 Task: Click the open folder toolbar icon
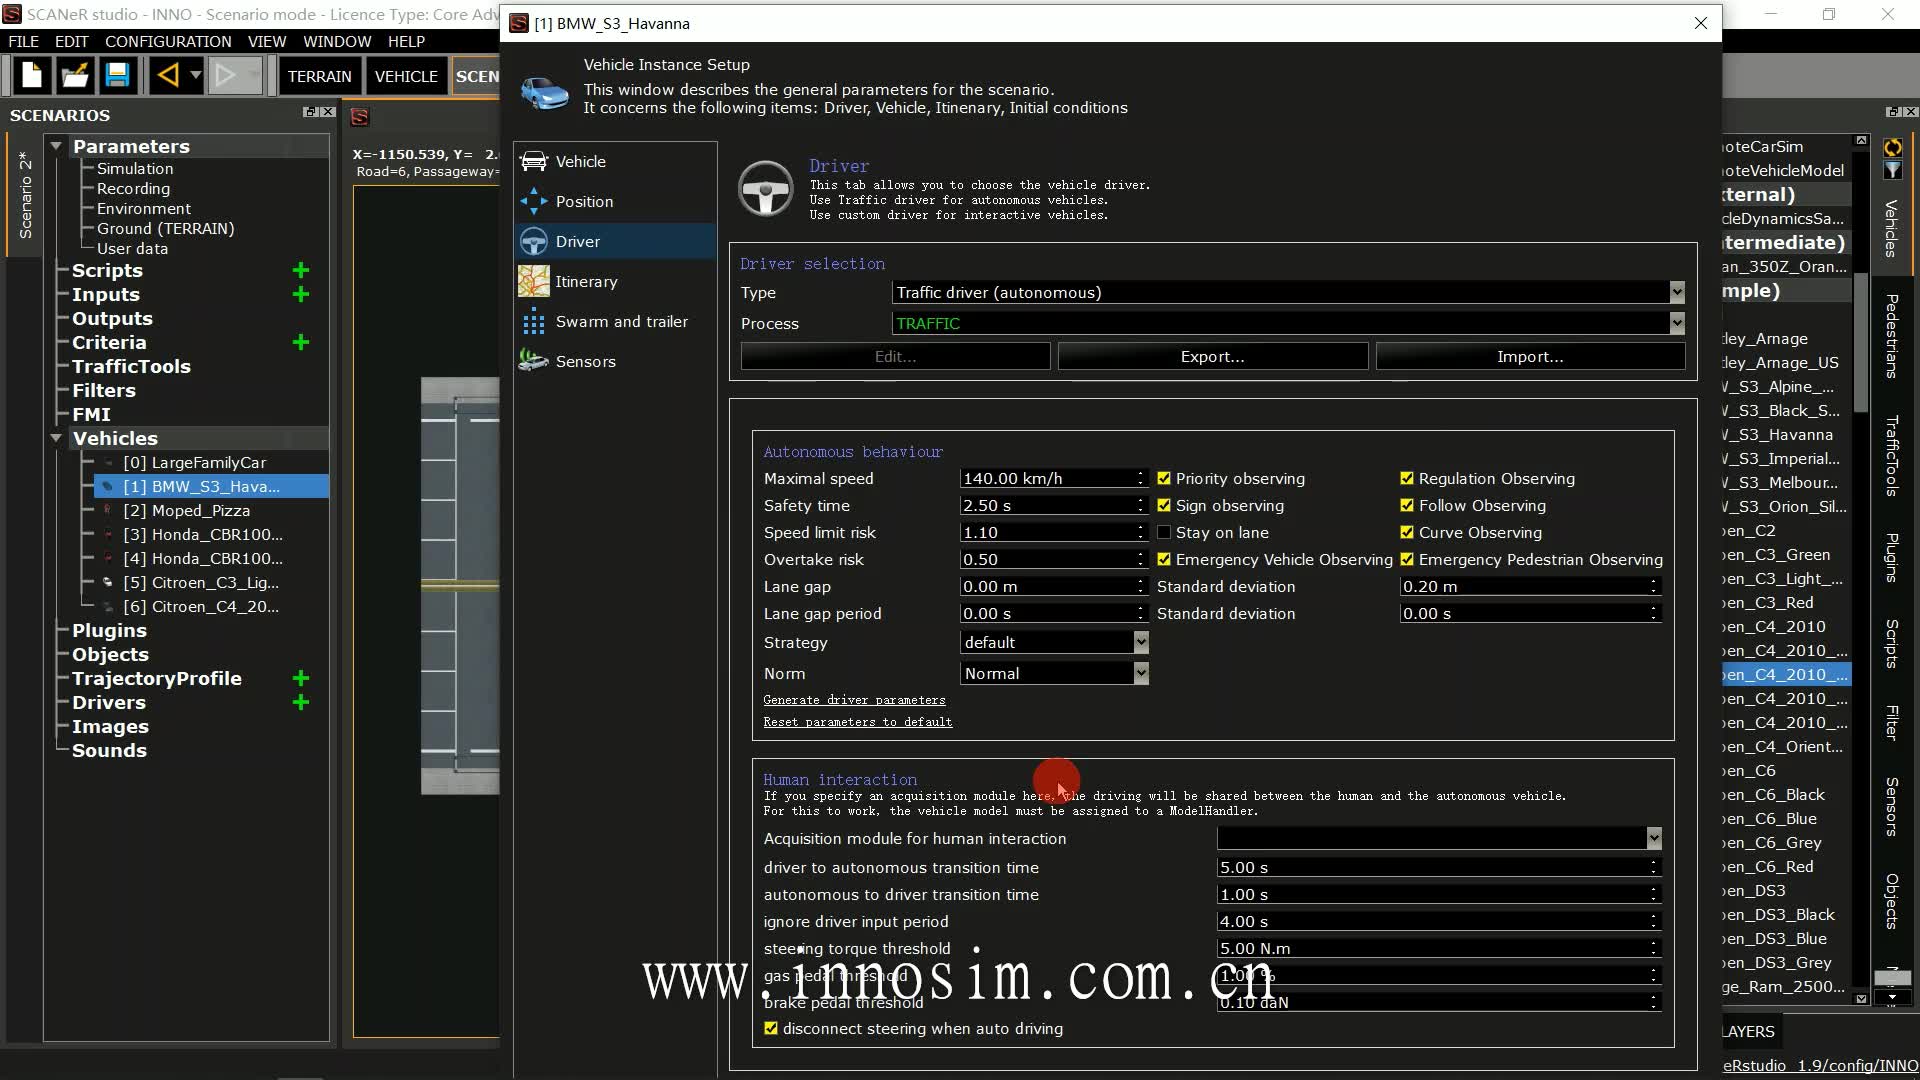coord(75,75)
